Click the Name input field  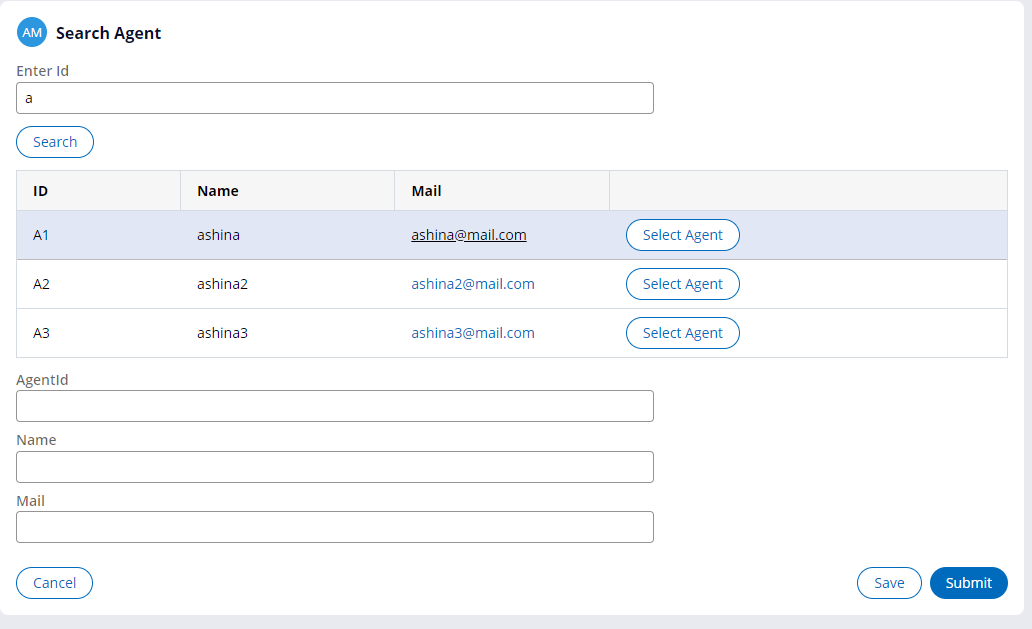click(334, 466)
